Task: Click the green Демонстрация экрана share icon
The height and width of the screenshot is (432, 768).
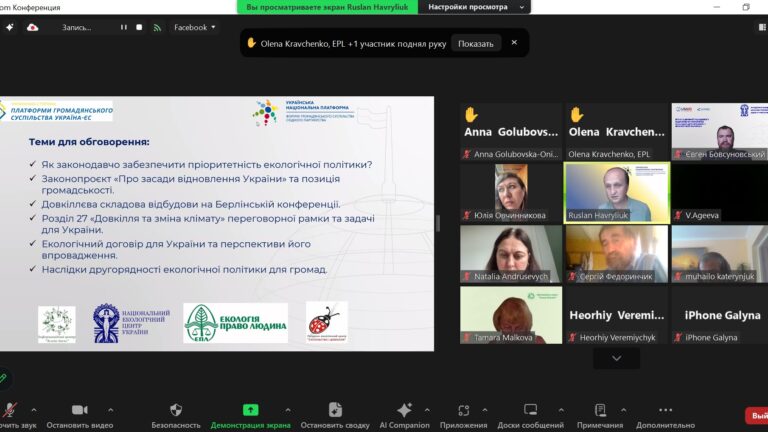Action: point(250,410)
